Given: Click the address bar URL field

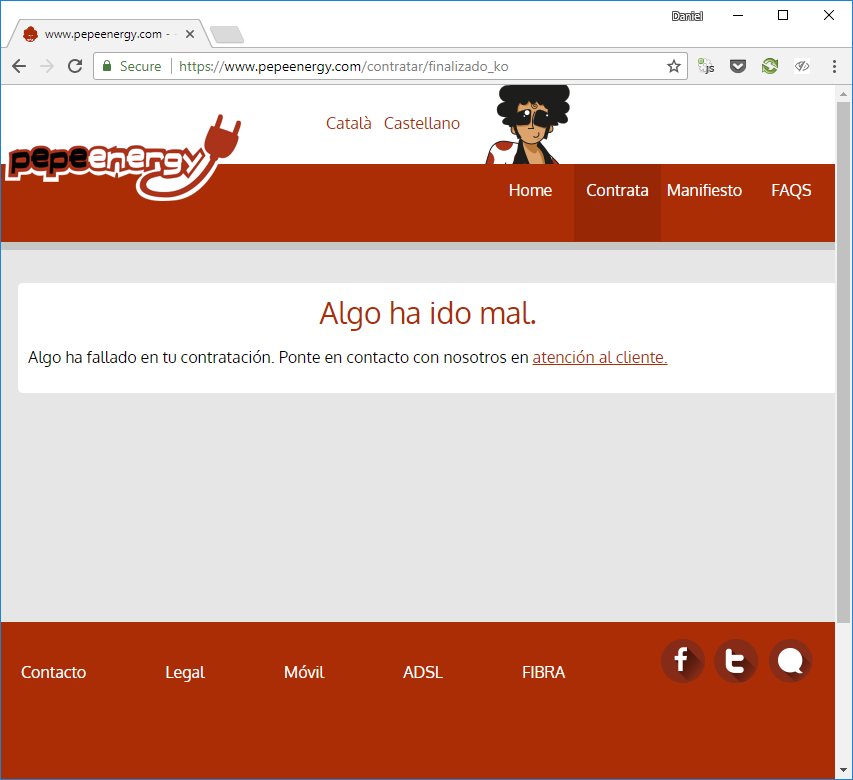Looking at the screenshot, I should [400, 65].
